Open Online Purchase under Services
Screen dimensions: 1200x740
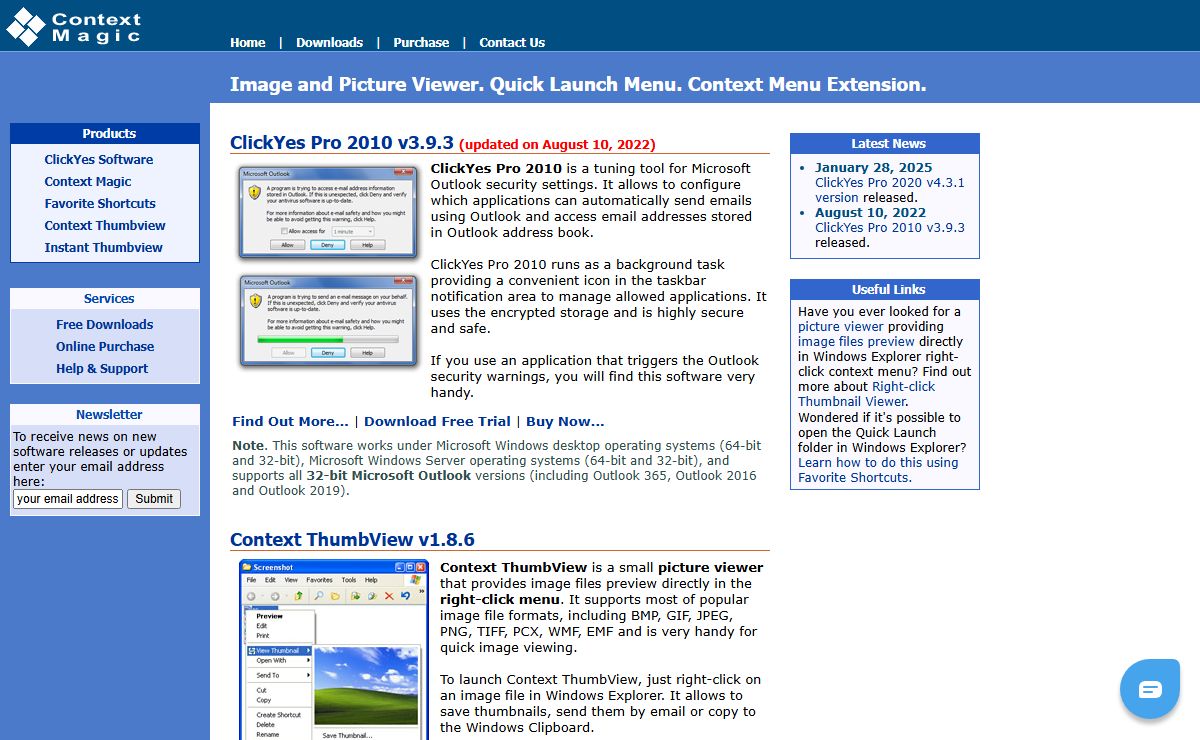click(105, 346)
